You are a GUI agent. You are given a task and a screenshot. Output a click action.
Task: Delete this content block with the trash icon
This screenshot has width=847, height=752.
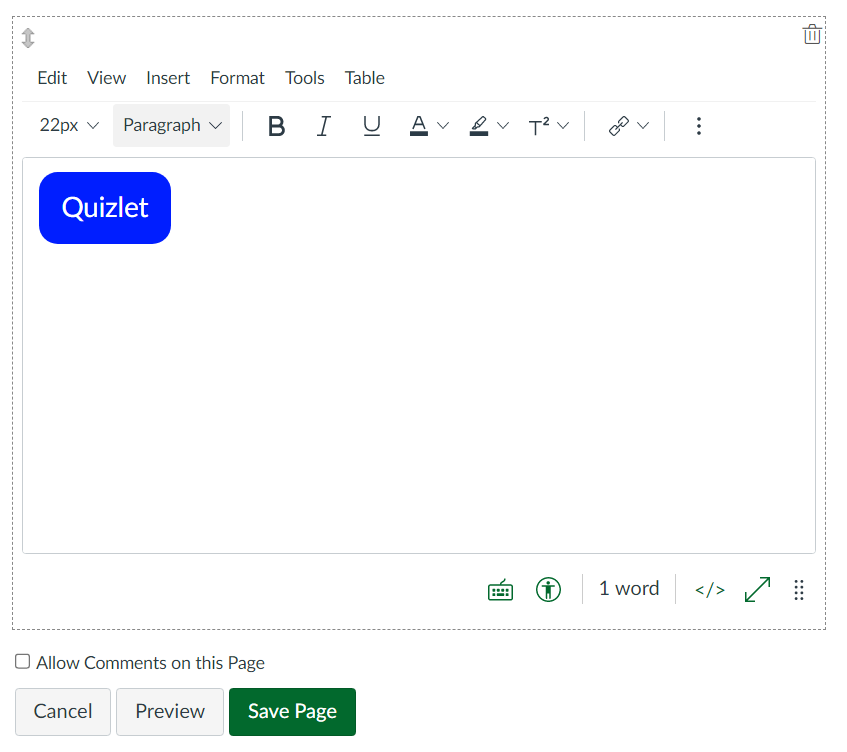812,33
